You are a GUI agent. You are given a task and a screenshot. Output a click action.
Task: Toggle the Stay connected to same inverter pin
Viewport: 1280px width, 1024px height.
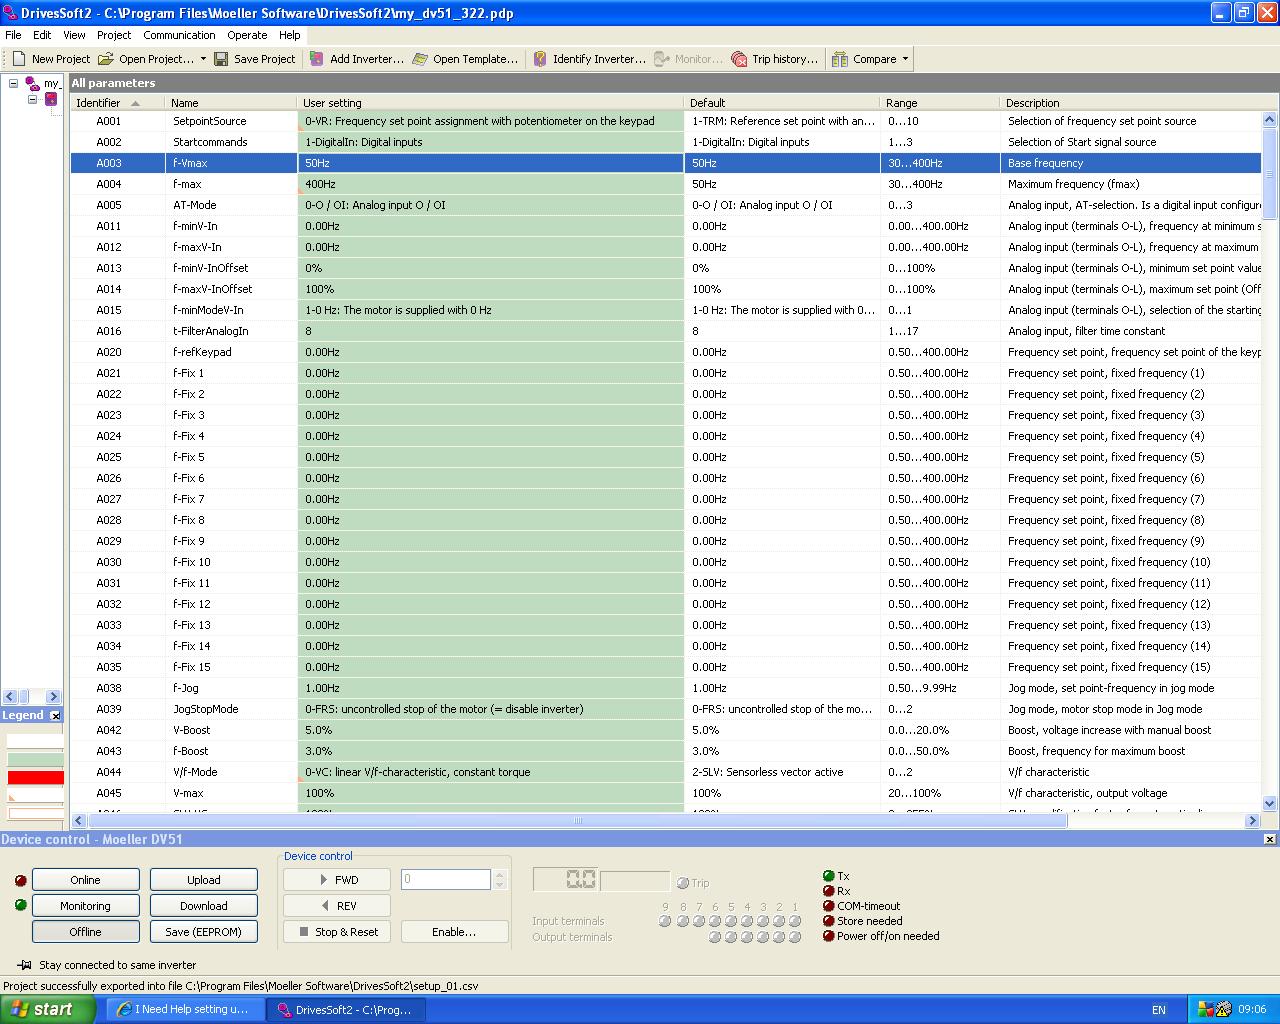click(24, 965)
